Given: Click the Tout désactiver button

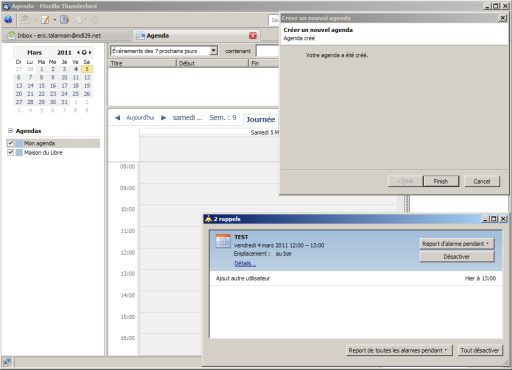Looking at the screenshot, I should click(480, 350).
